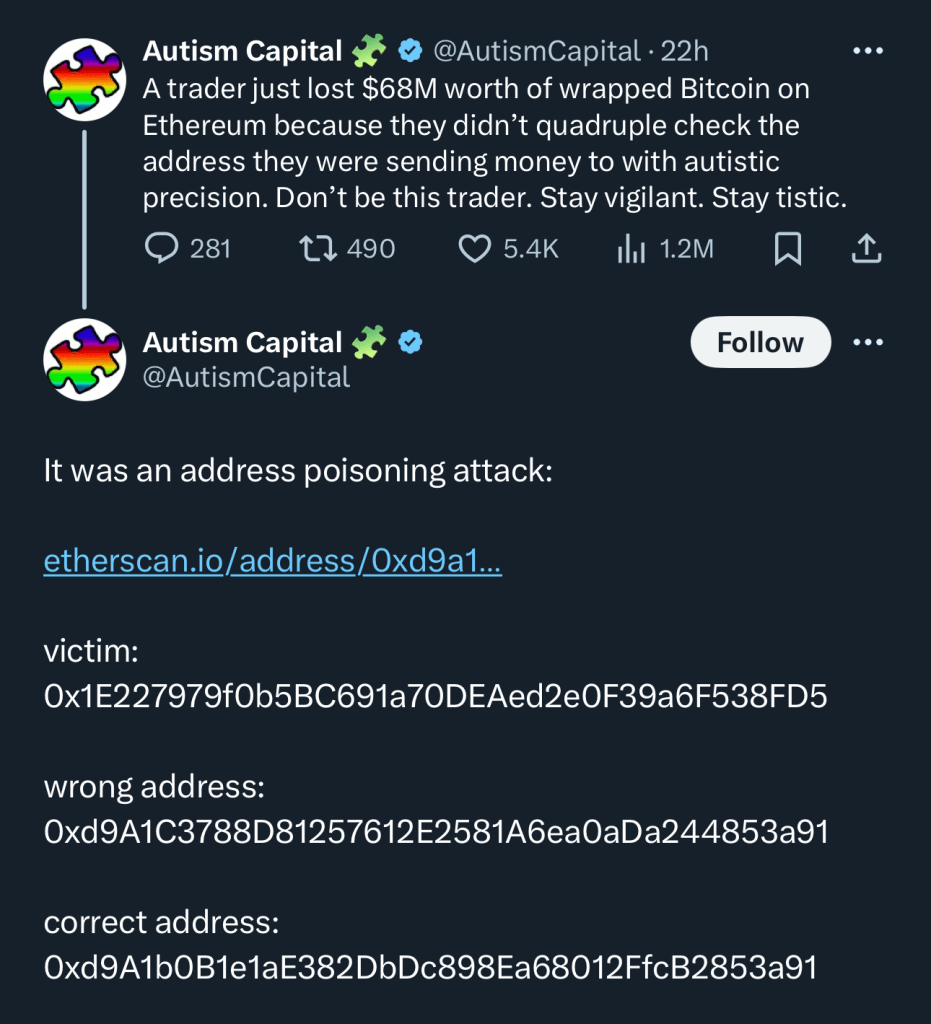Tap the share upload icon
This screenshot has width=931, height=1024.
(866, 249)
